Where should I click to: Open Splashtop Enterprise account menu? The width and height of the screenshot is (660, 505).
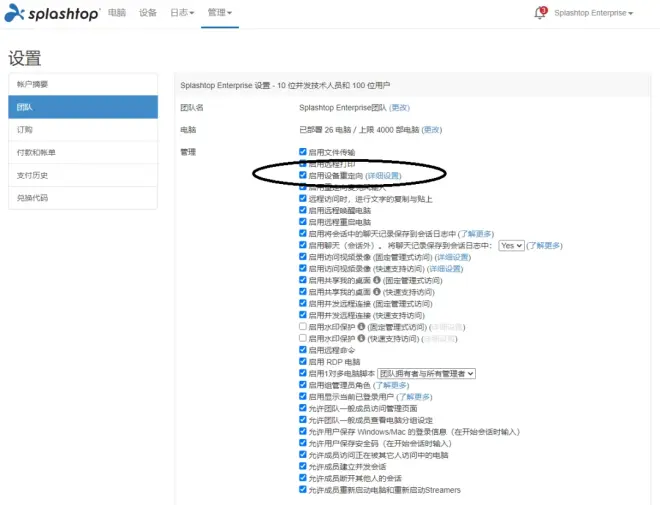593,13
